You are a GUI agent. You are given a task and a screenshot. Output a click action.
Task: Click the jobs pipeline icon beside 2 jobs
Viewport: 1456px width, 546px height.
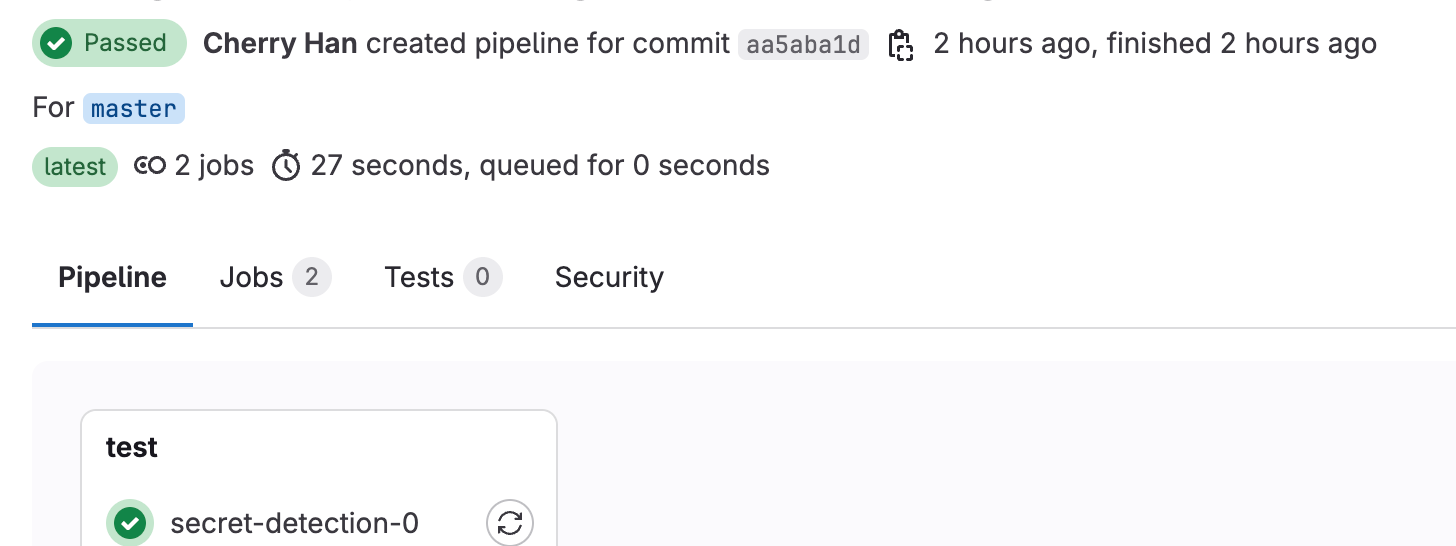click(x=150, y=166)
